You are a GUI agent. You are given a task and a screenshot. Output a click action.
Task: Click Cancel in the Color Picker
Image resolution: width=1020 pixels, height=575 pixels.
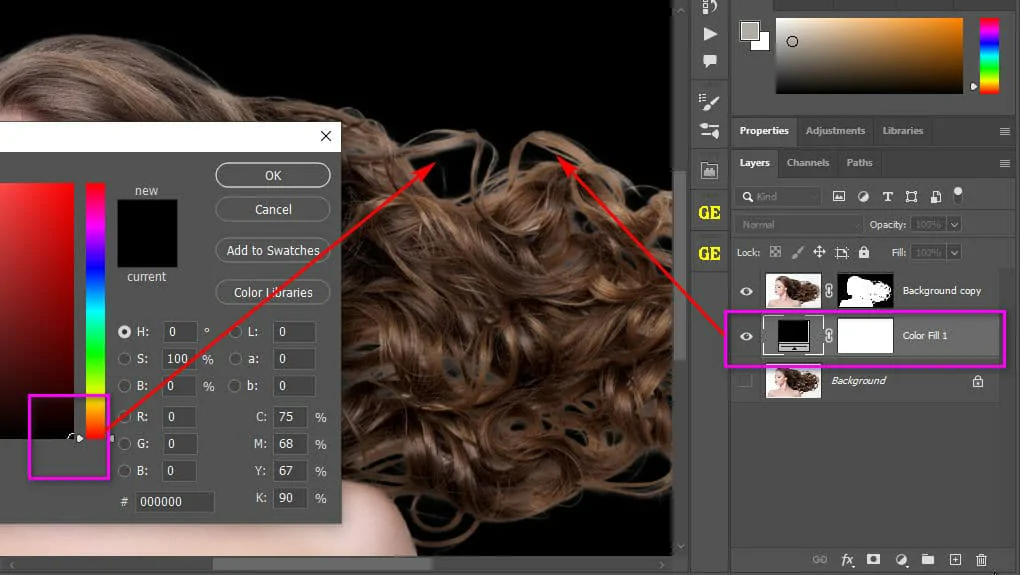tap(273, 209)
